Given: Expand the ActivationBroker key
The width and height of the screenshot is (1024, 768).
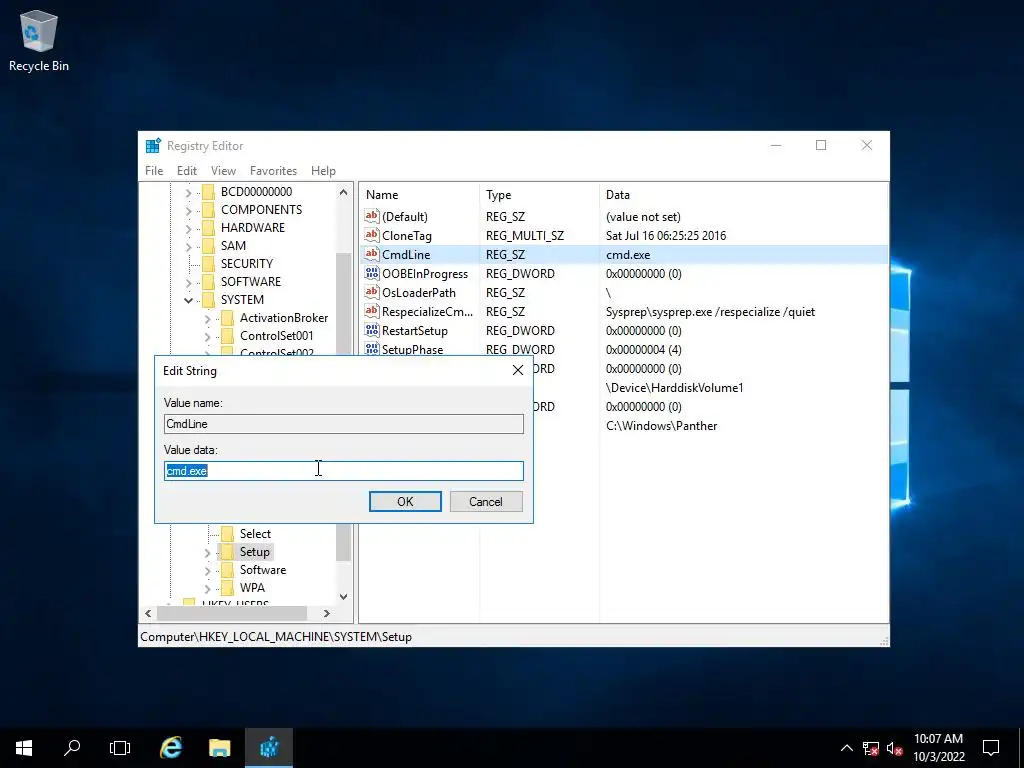Looking at the screenshot, I should (x=208, y=318).
